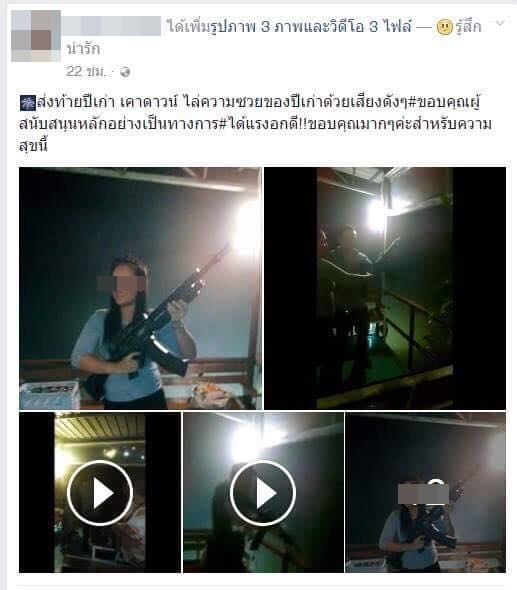Play the video with striped ceiling
Screen dimensions: 517x590
[x=100, y=493]
